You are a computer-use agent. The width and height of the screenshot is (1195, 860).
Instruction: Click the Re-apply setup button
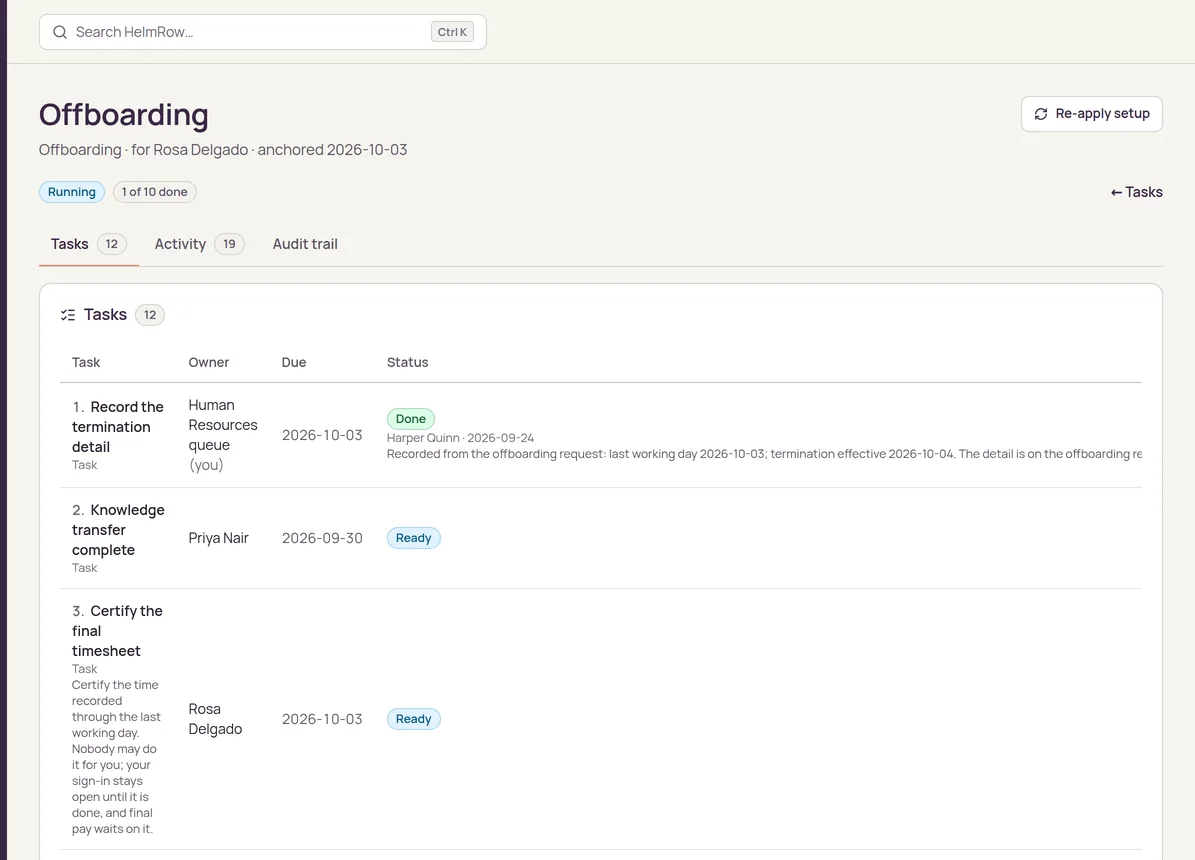click(1091, 114)
